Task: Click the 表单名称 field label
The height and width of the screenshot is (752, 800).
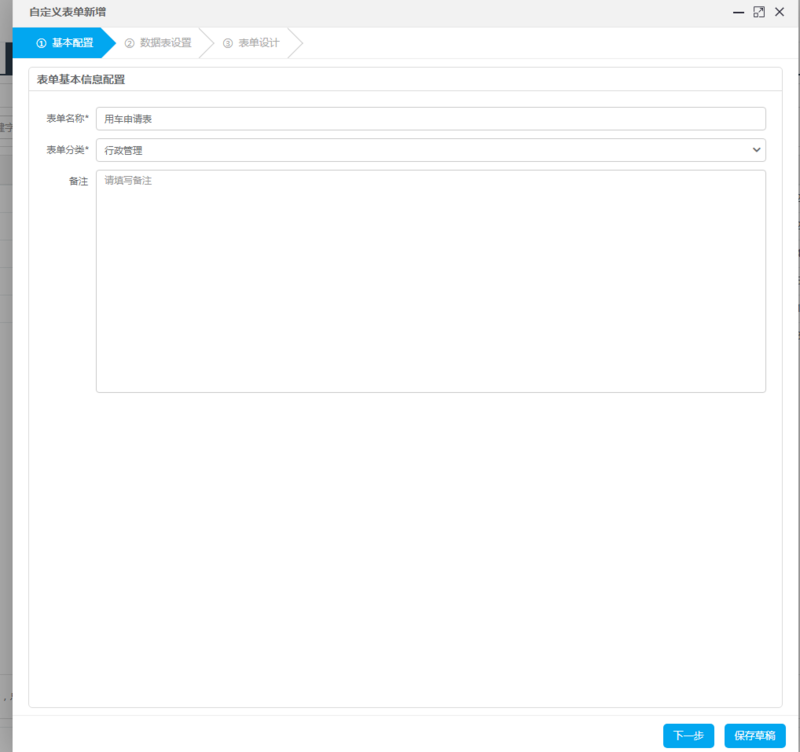Action: [x=67, y=119]
